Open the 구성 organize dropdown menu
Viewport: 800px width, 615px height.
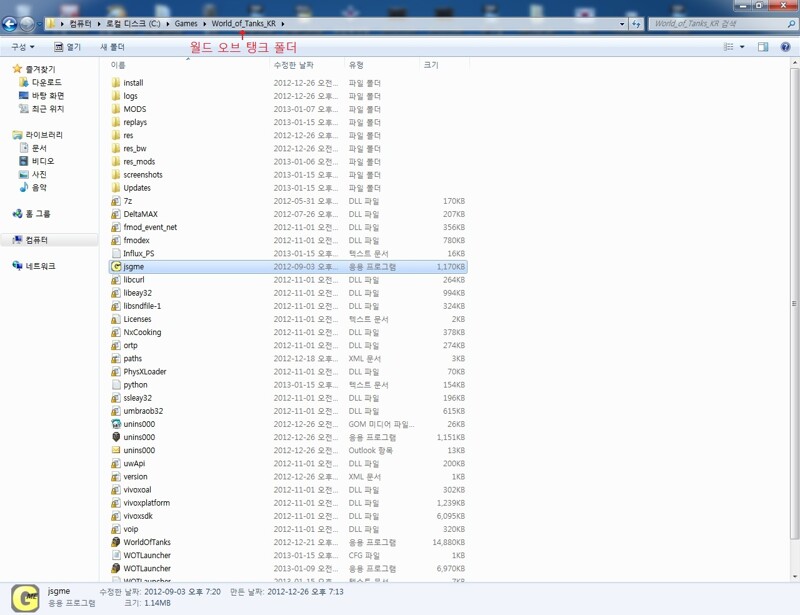(23, 47)
